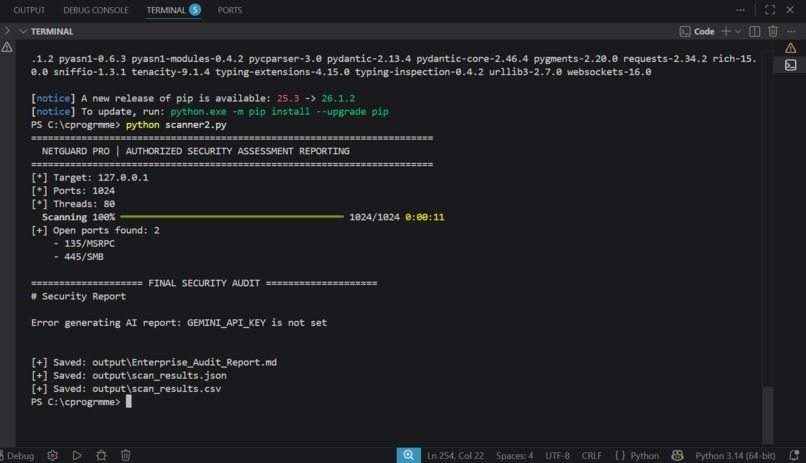Click the elapsed time '0:00:11'
The width and height of the screenshot is (806, 463).
point(425,217)
